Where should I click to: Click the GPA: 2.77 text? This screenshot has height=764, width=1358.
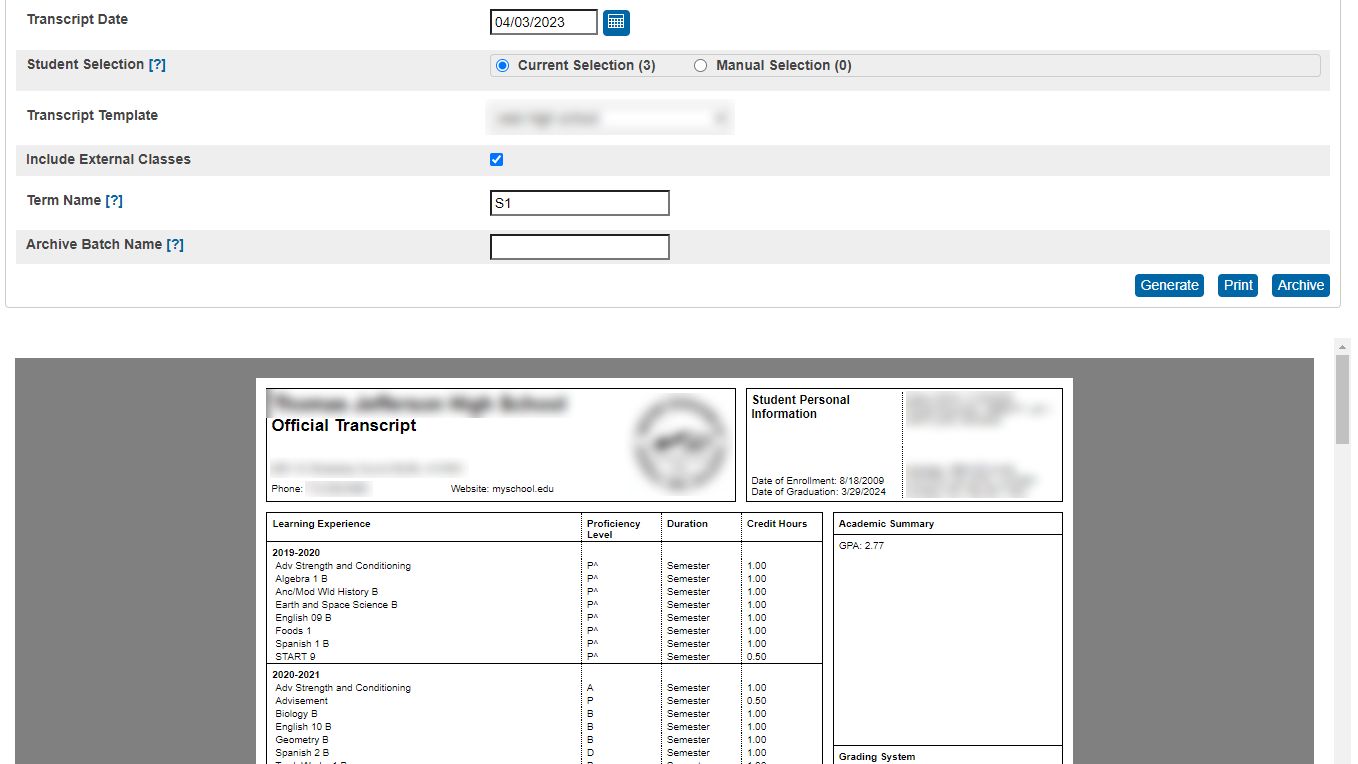861,546
